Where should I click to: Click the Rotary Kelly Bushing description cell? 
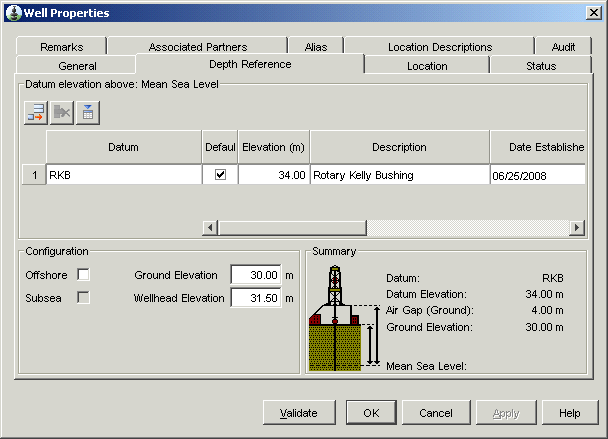[400, 175]
